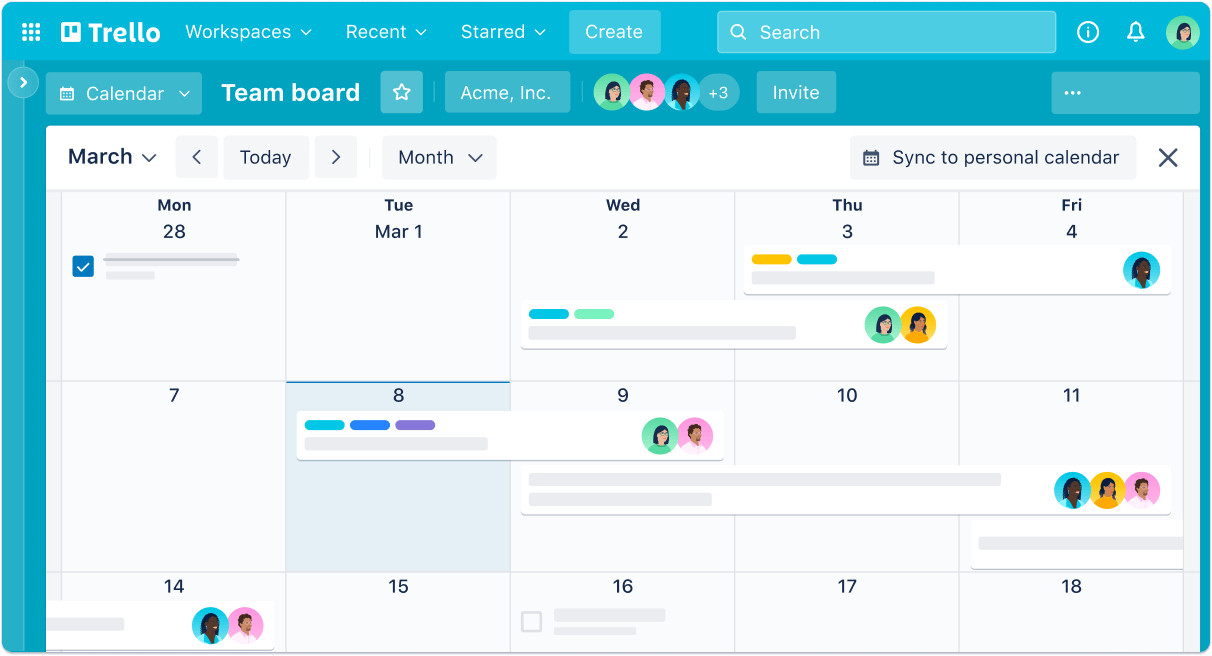This screenshot has height=656, width=1212.
Task: Star the Team board
Action: coord(401,93)
